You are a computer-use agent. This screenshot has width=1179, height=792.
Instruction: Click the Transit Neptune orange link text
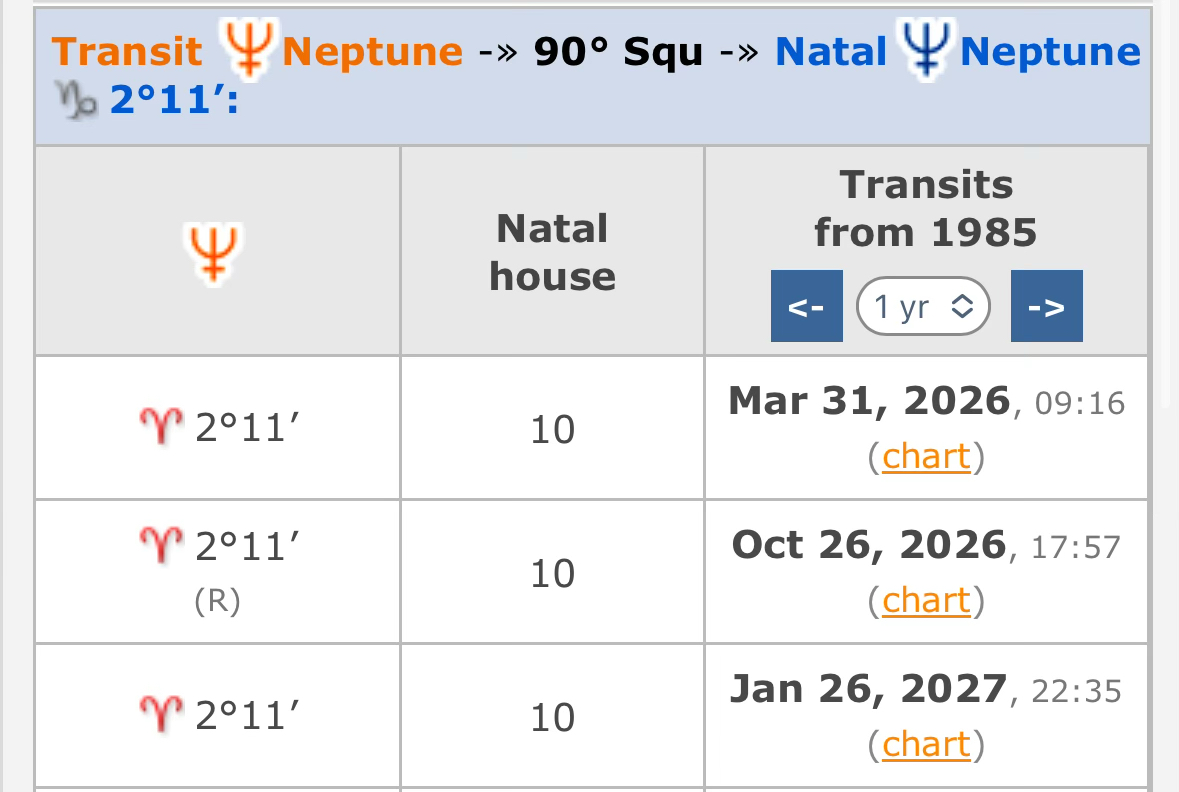click(372, 52)
